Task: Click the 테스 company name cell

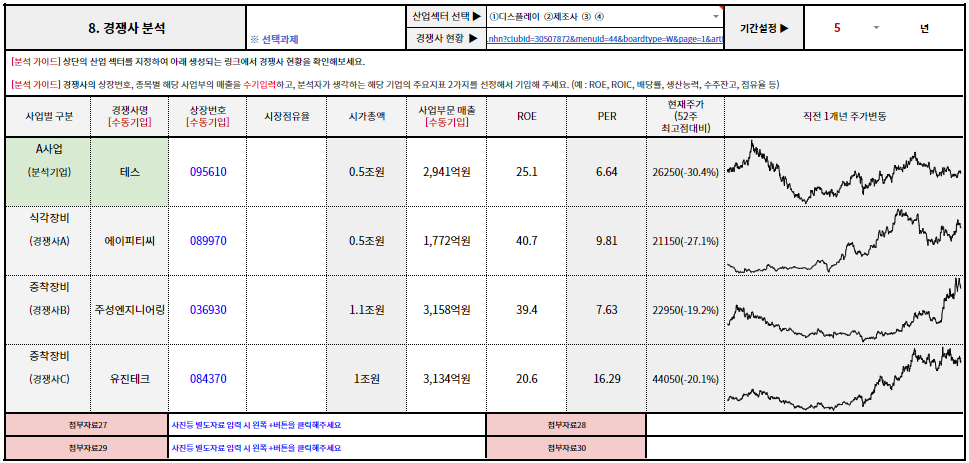Action: click(130, 172)
